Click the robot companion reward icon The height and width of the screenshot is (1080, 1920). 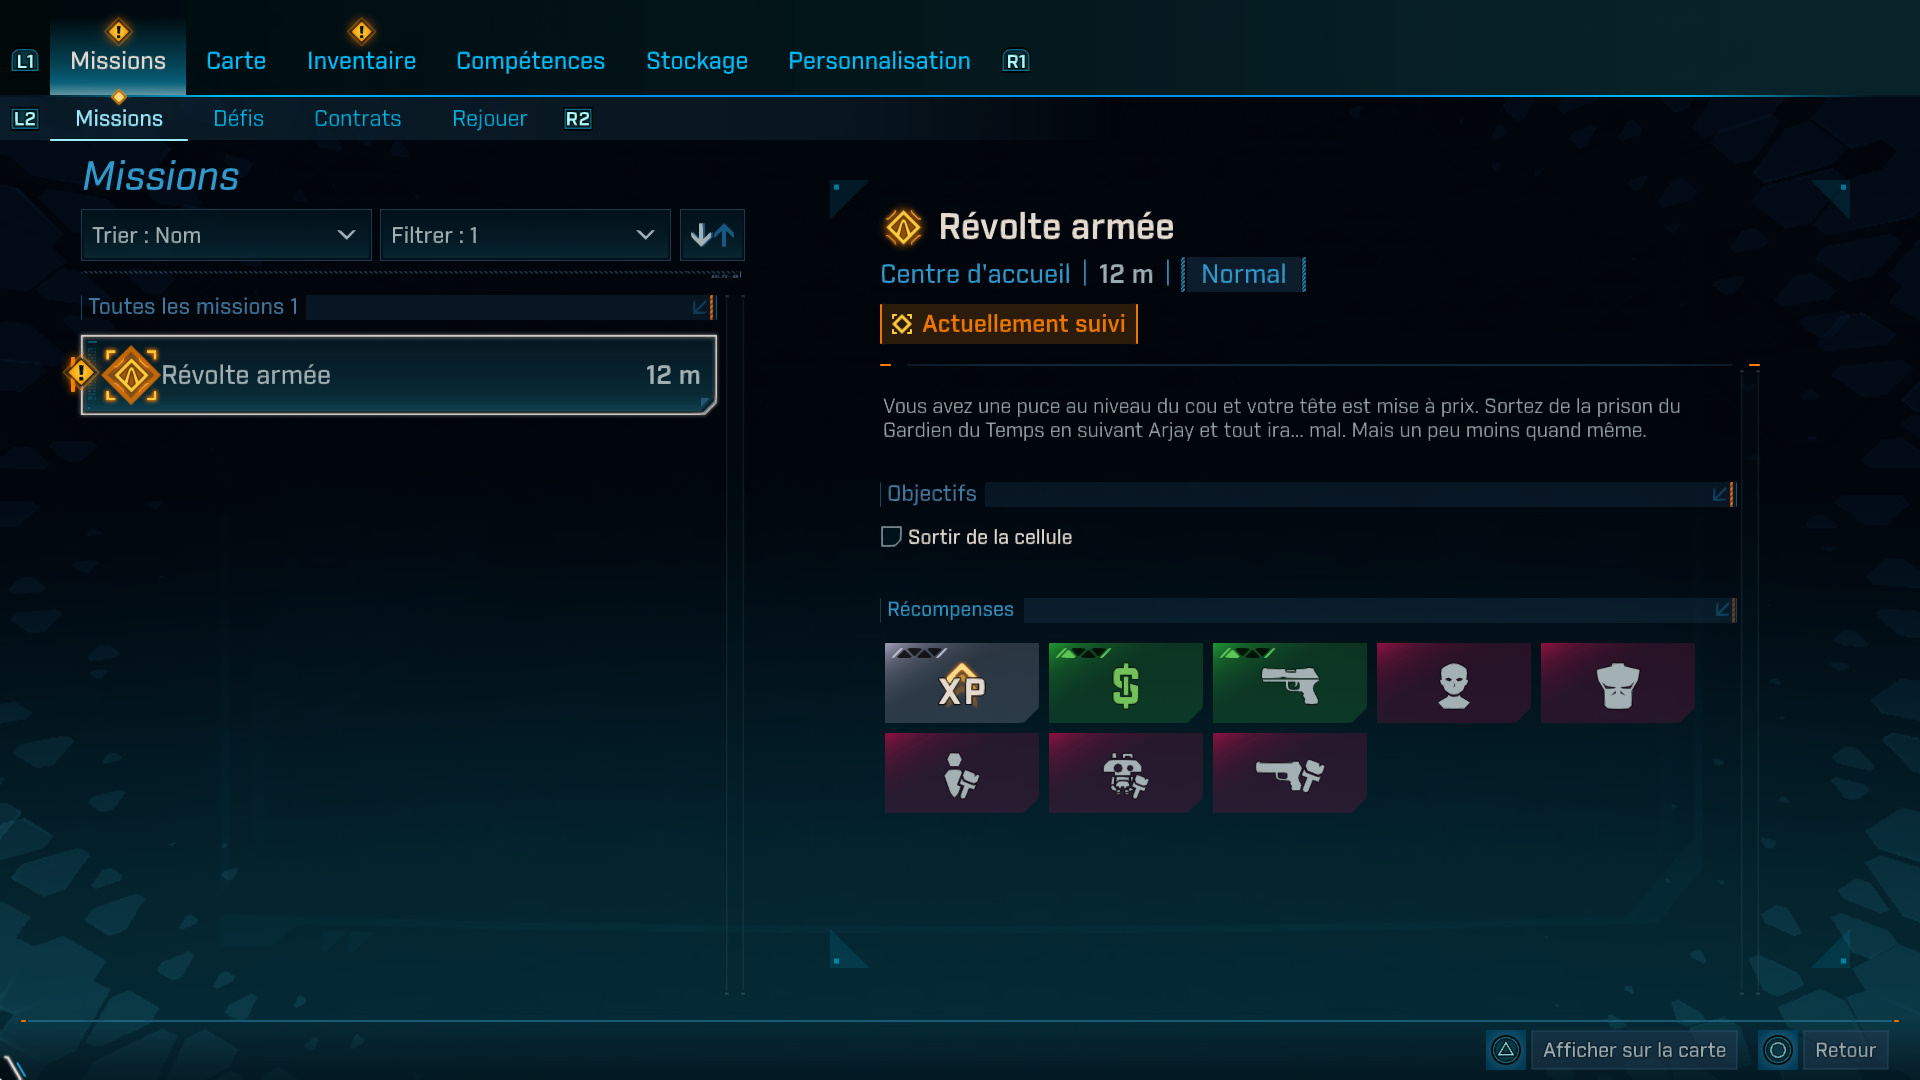[1125, 773]
